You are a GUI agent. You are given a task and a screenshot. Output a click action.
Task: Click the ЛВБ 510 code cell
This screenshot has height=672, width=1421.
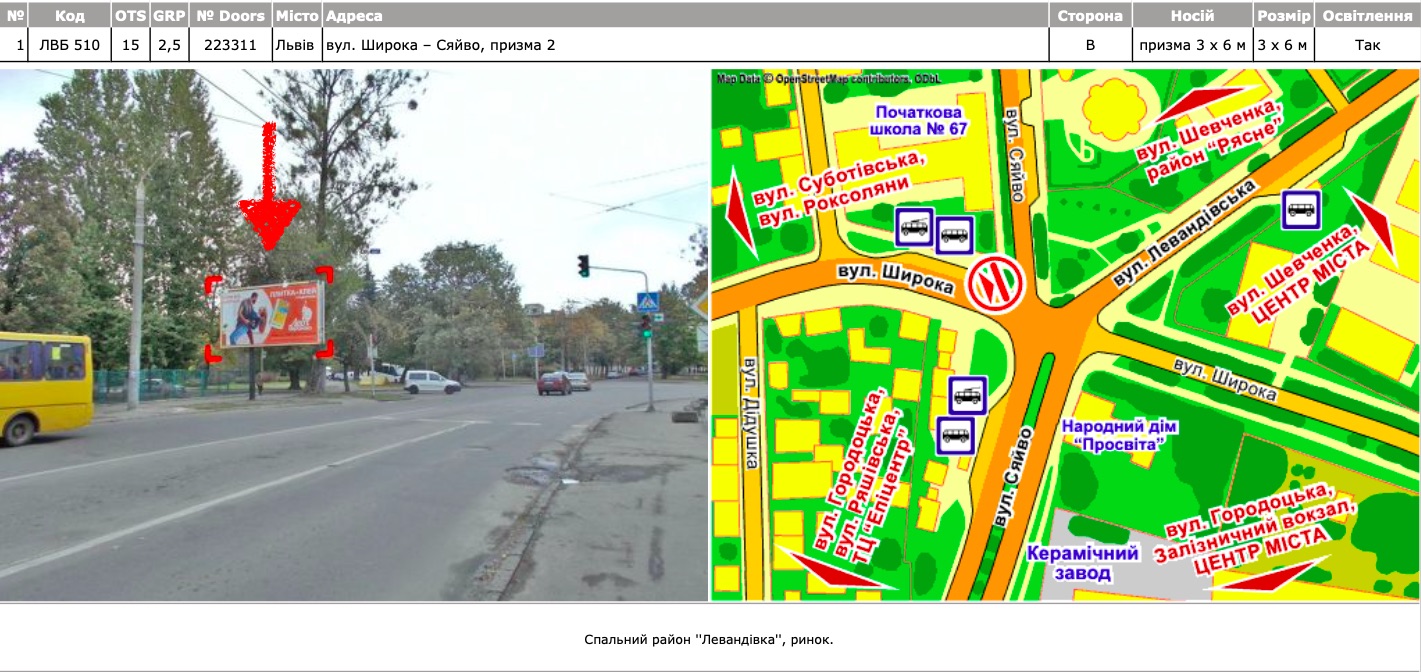point(70,45)
